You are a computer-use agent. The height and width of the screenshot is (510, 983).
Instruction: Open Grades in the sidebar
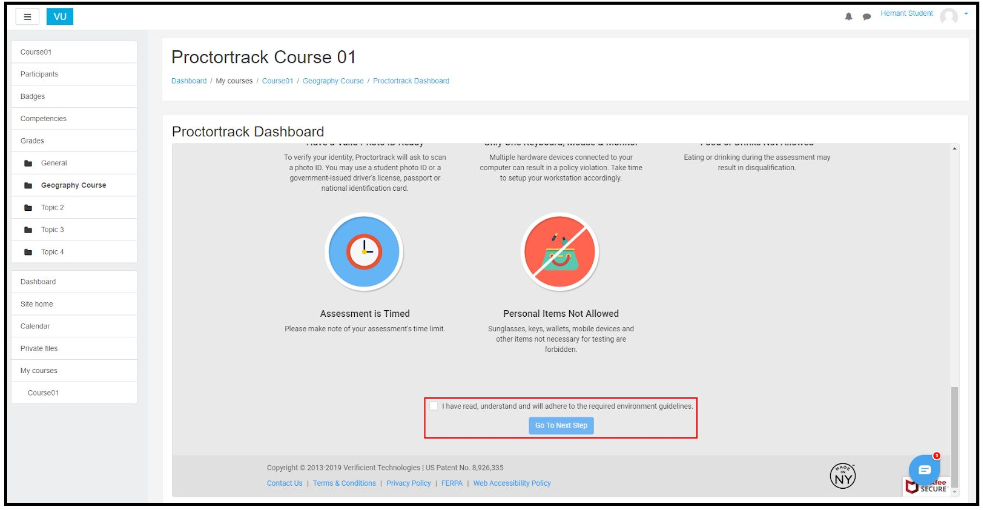74,141
